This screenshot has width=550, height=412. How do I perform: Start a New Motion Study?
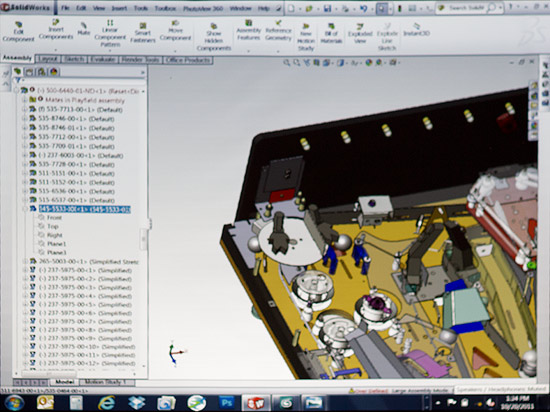coord(306,37)
